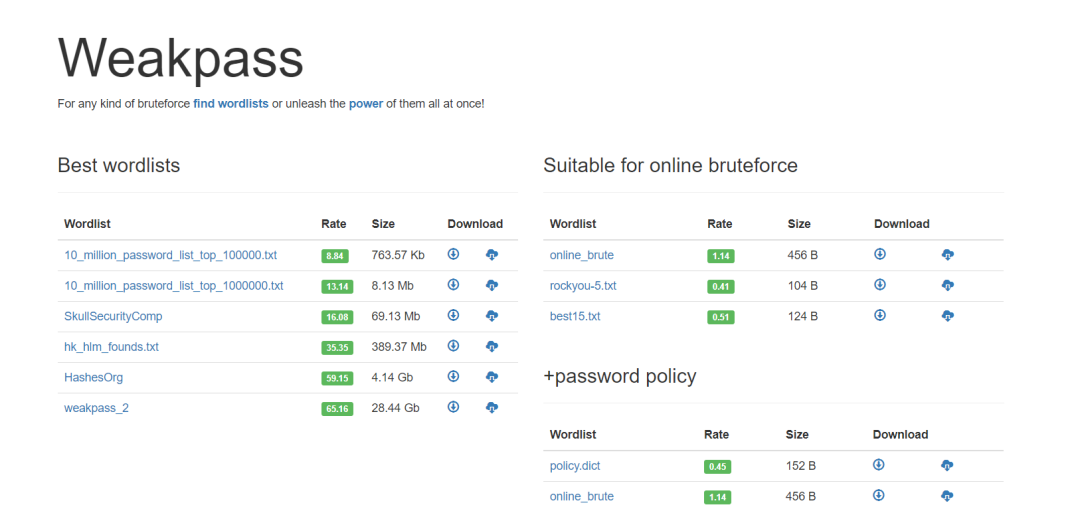Image resolution: width=1080 pixels, height=523 pixels.
Task: Open the weakpass_2 wordlist link
Action: [x=96, y=408]
